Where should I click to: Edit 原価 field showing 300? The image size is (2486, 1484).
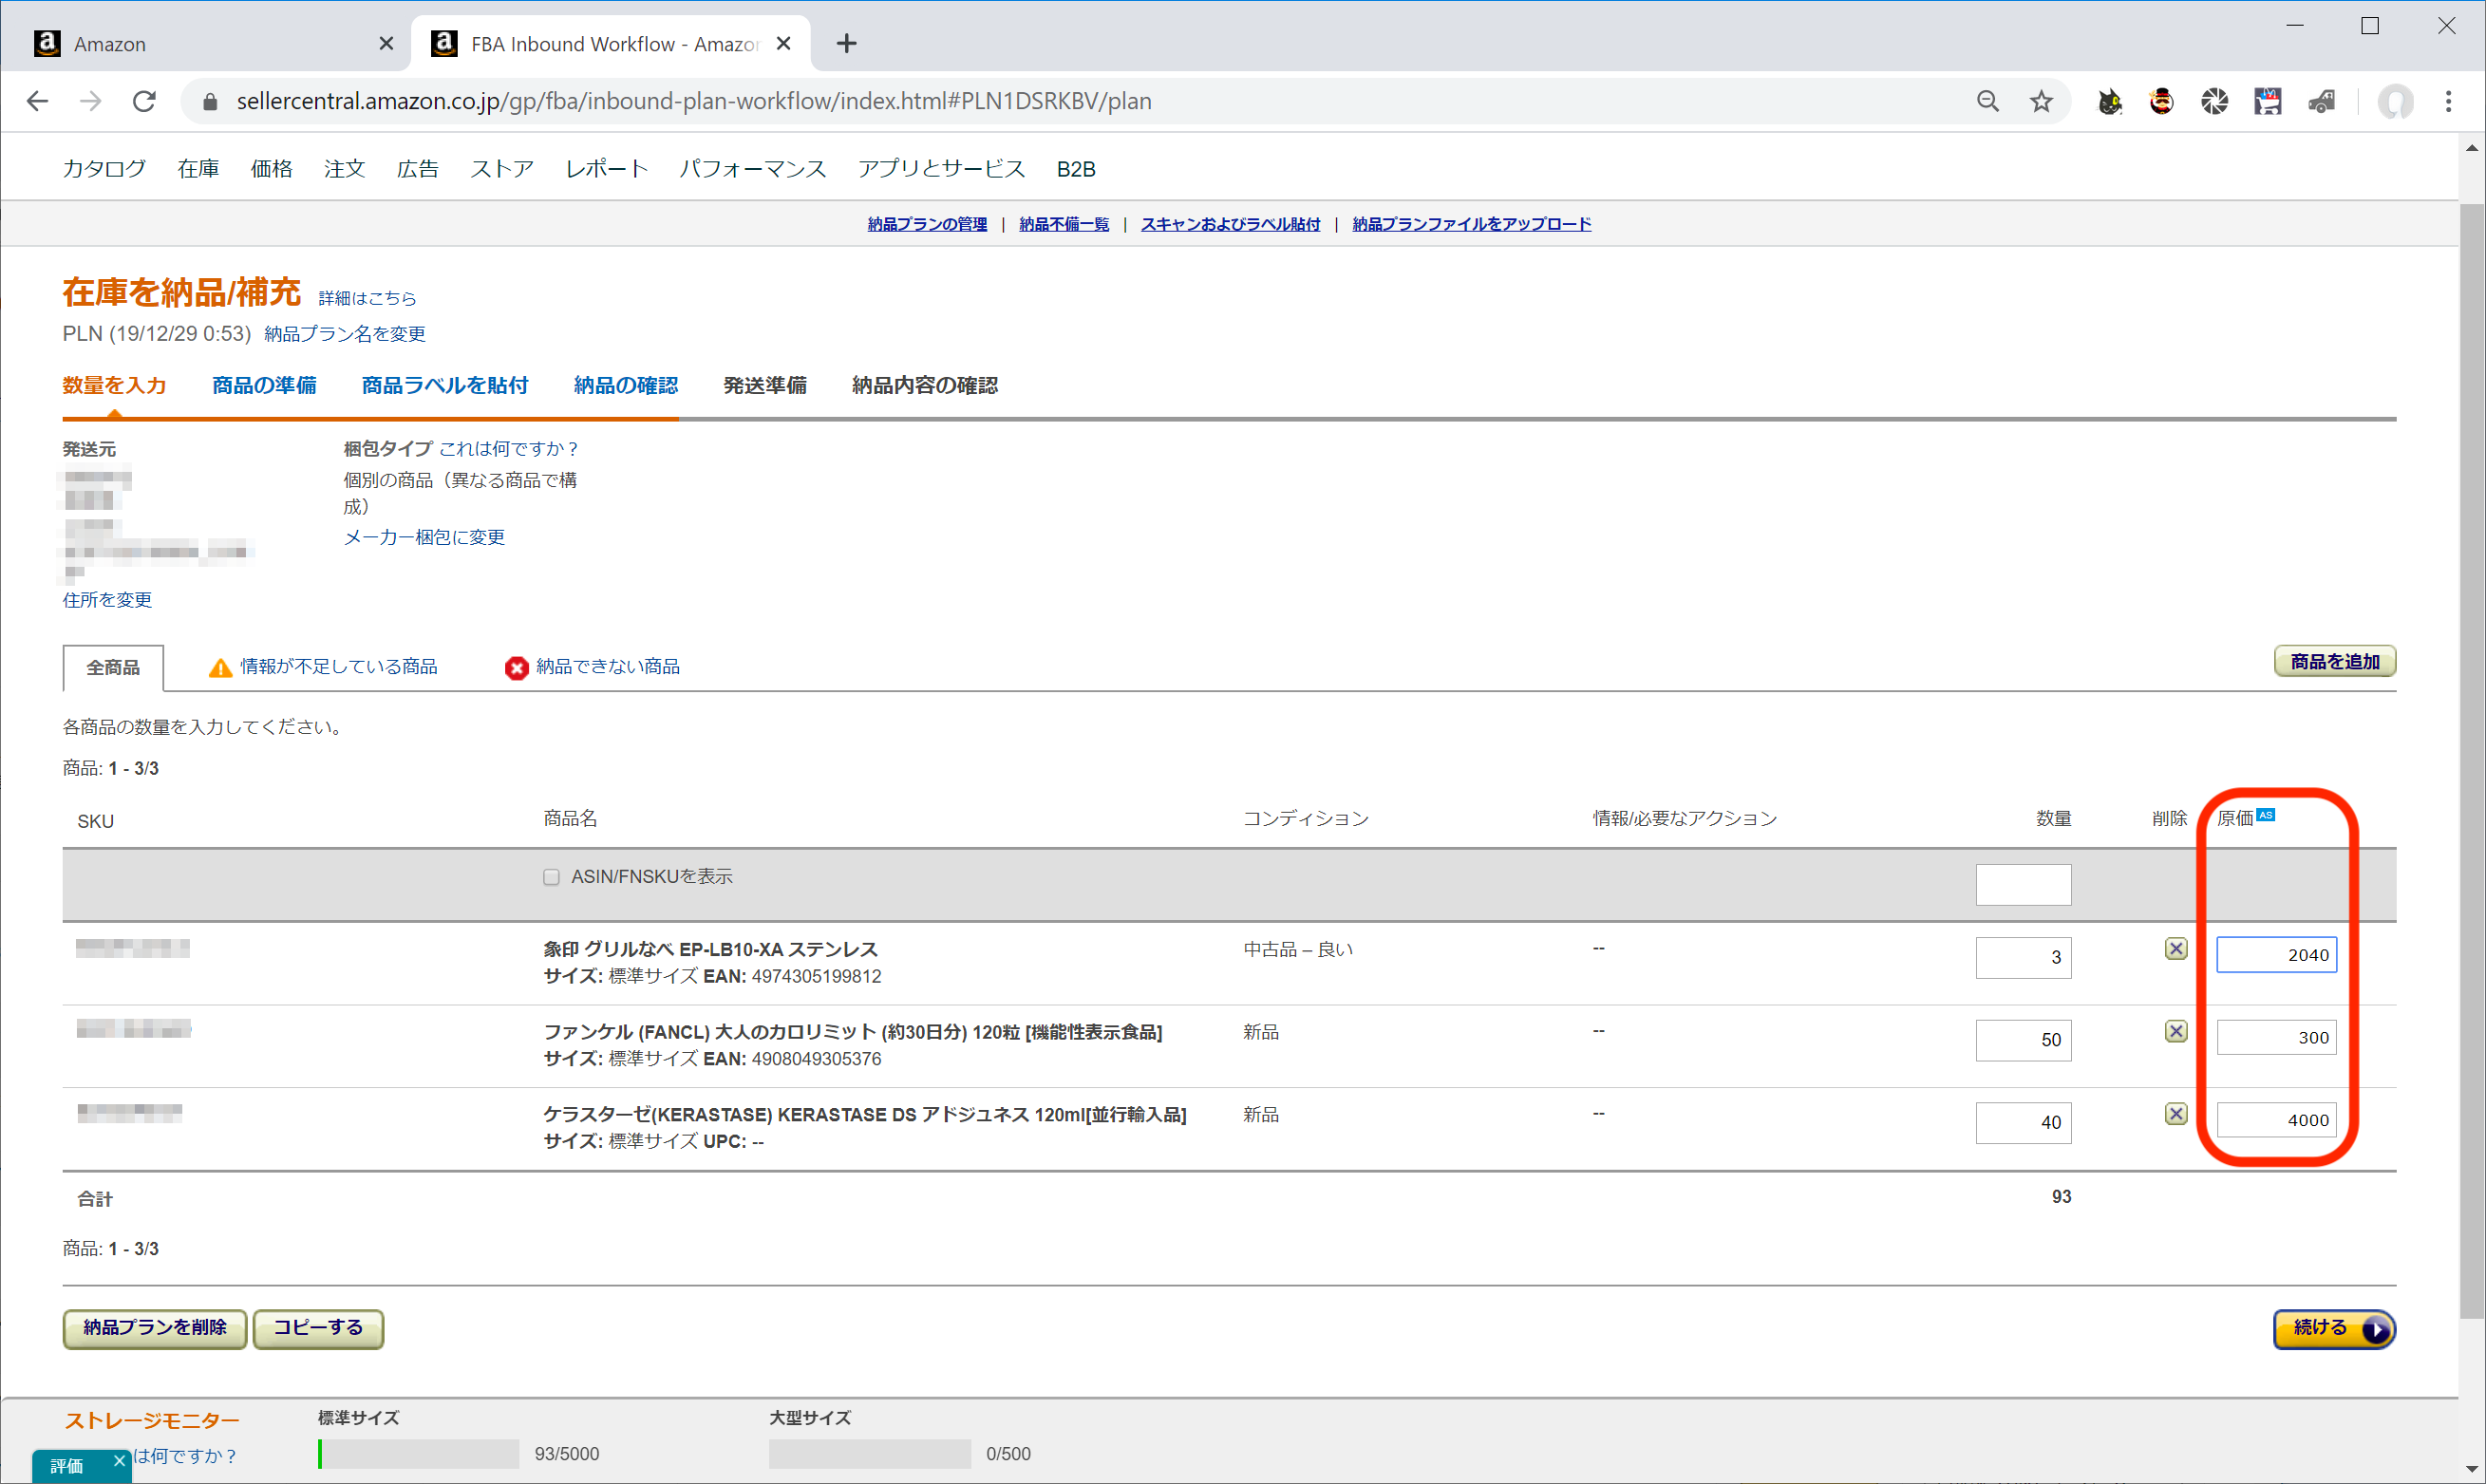coord(2277,1037)
